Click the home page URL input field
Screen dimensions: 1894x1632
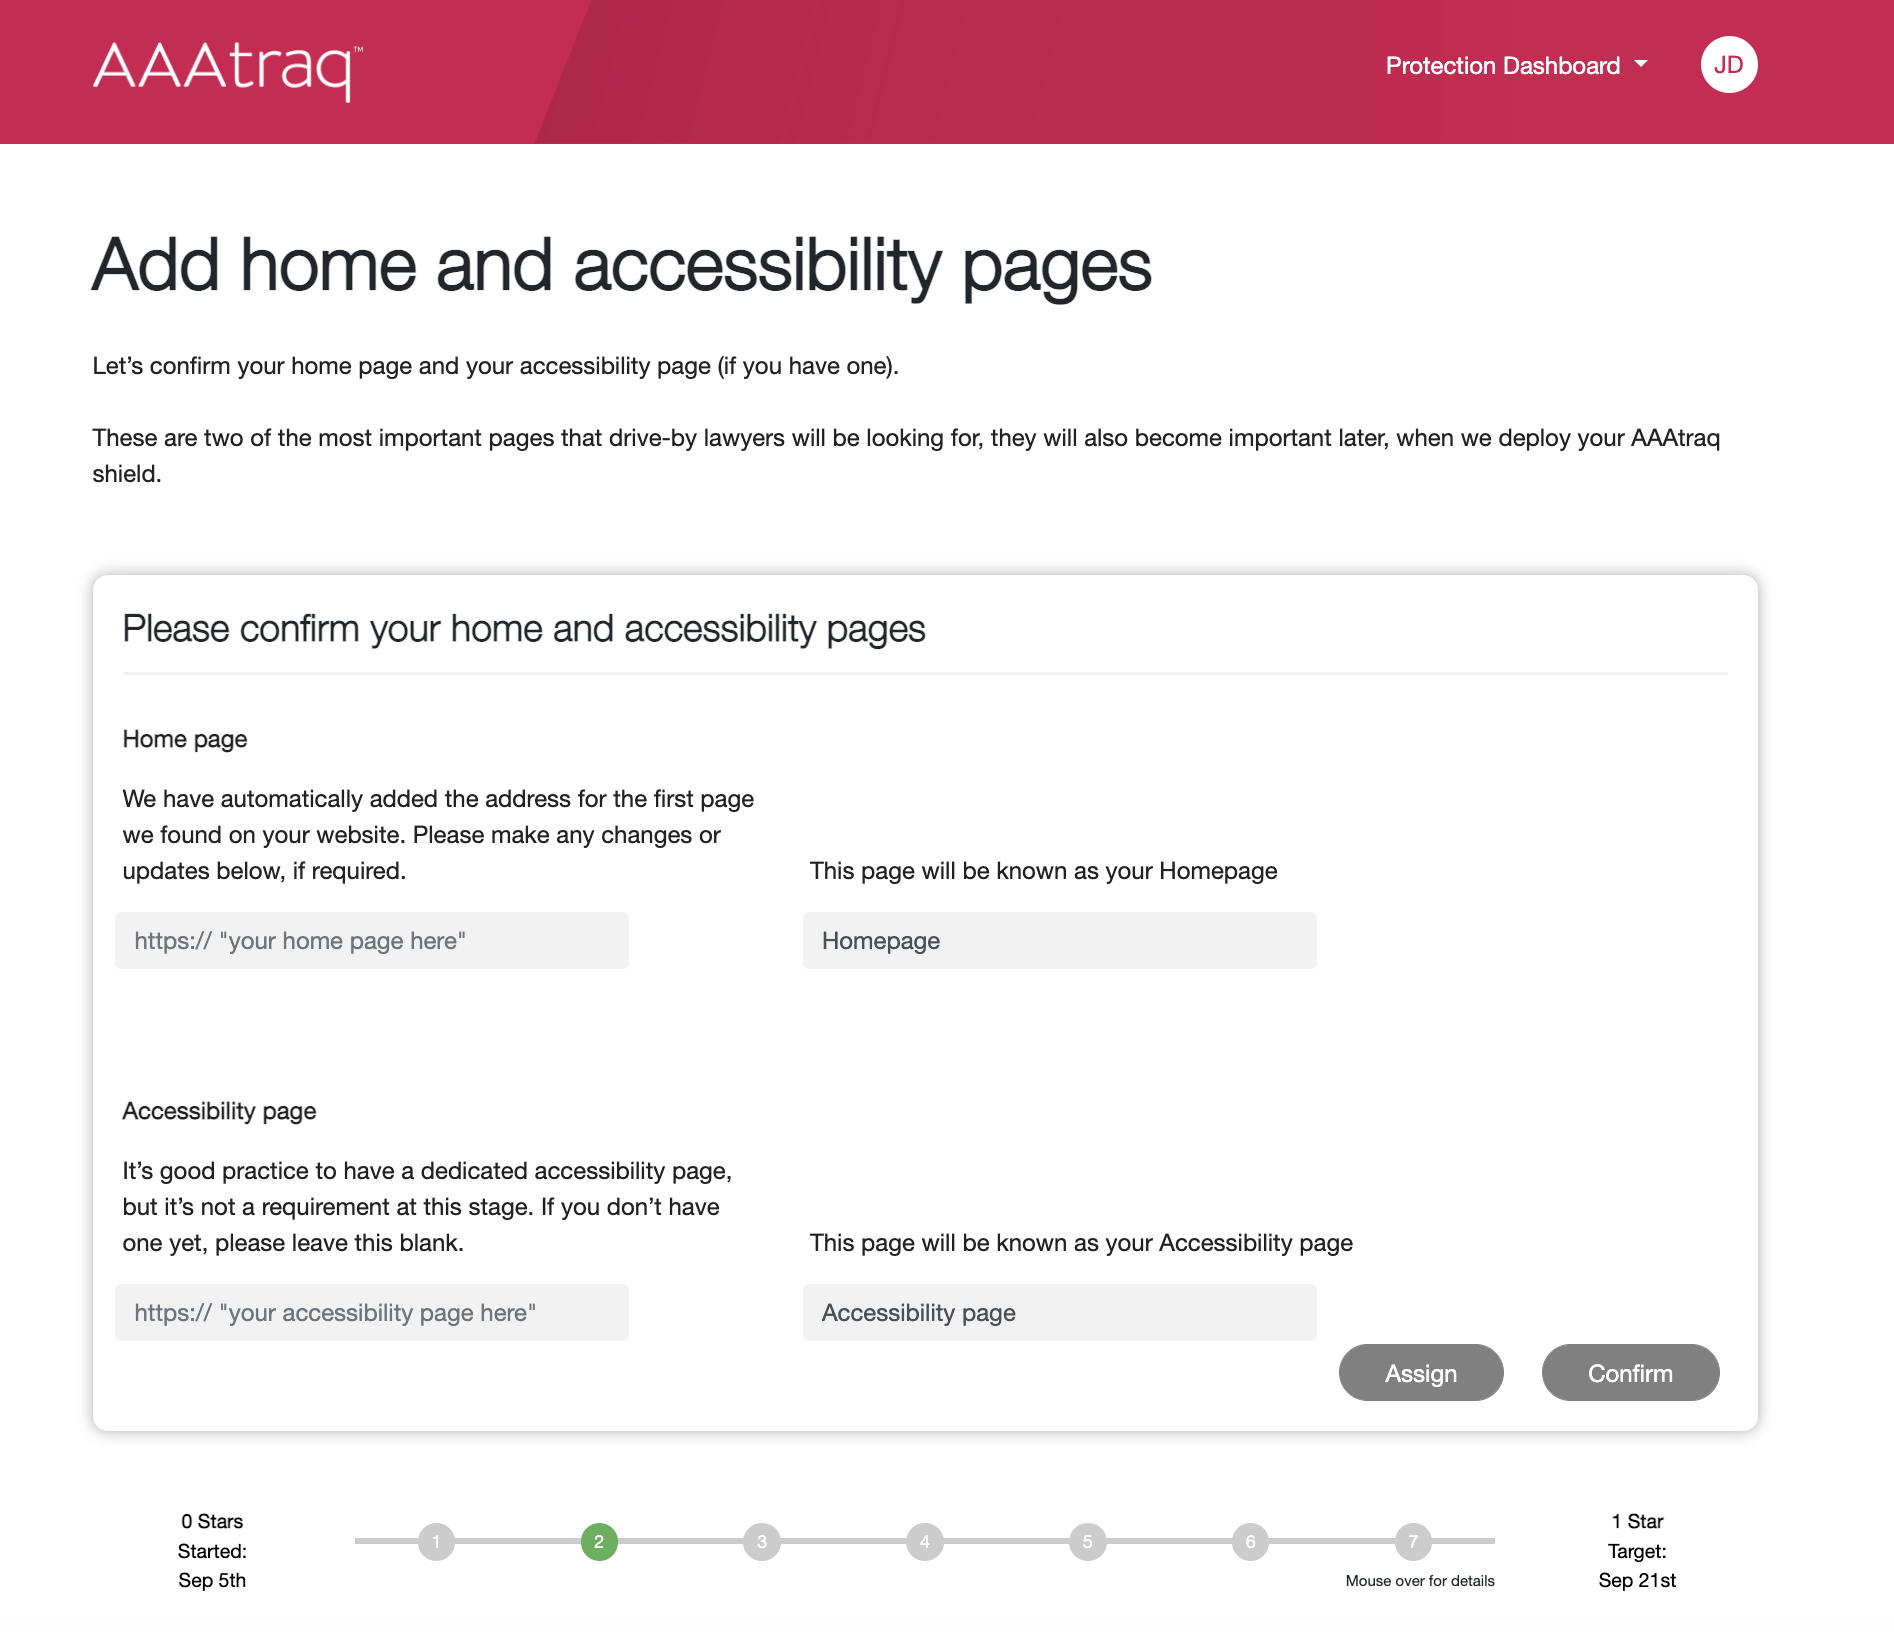[x=372, y=940]
